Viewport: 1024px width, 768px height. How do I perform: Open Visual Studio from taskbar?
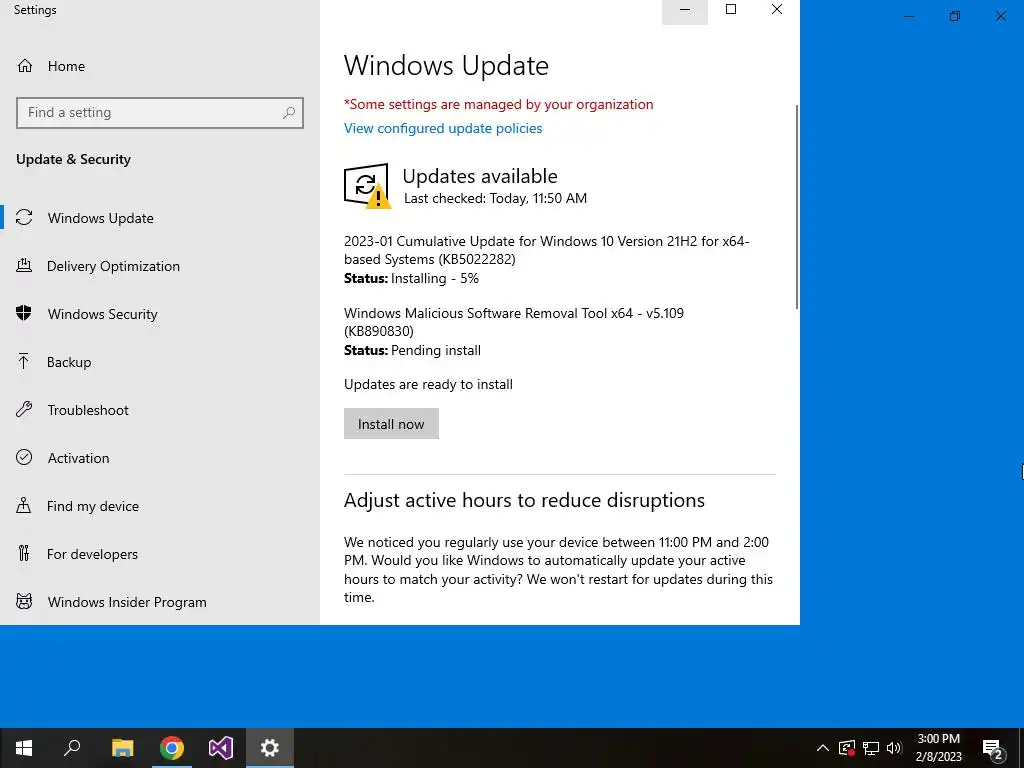pos(221,748)
